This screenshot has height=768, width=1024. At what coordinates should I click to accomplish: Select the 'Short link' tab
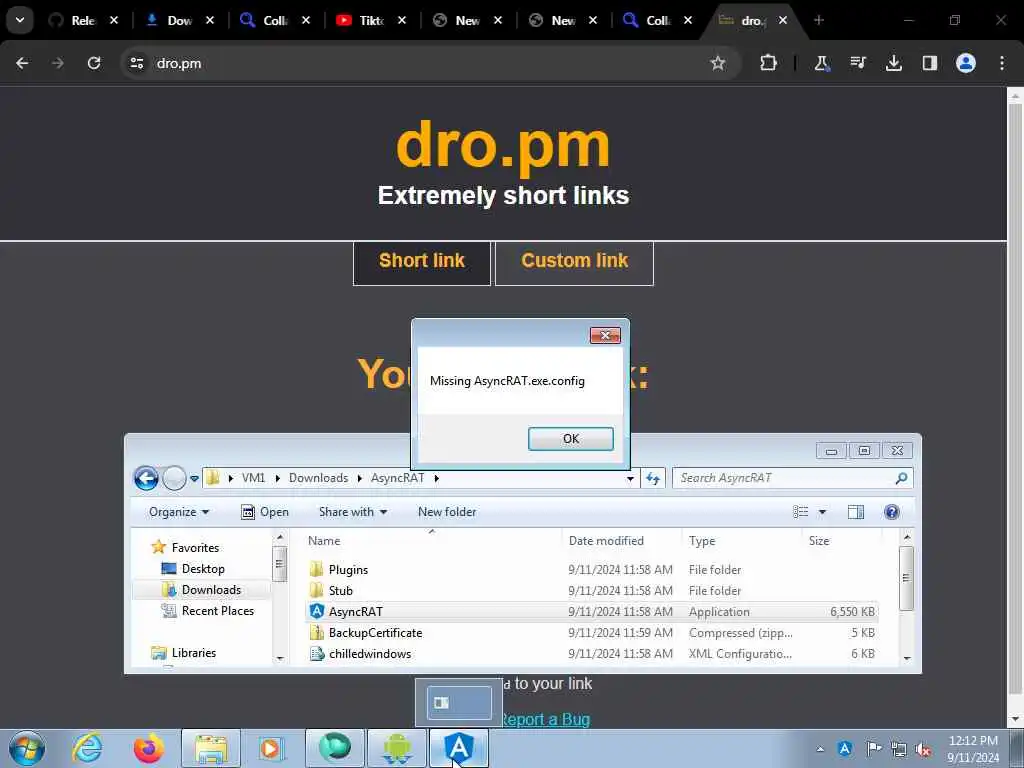(422, 263)
